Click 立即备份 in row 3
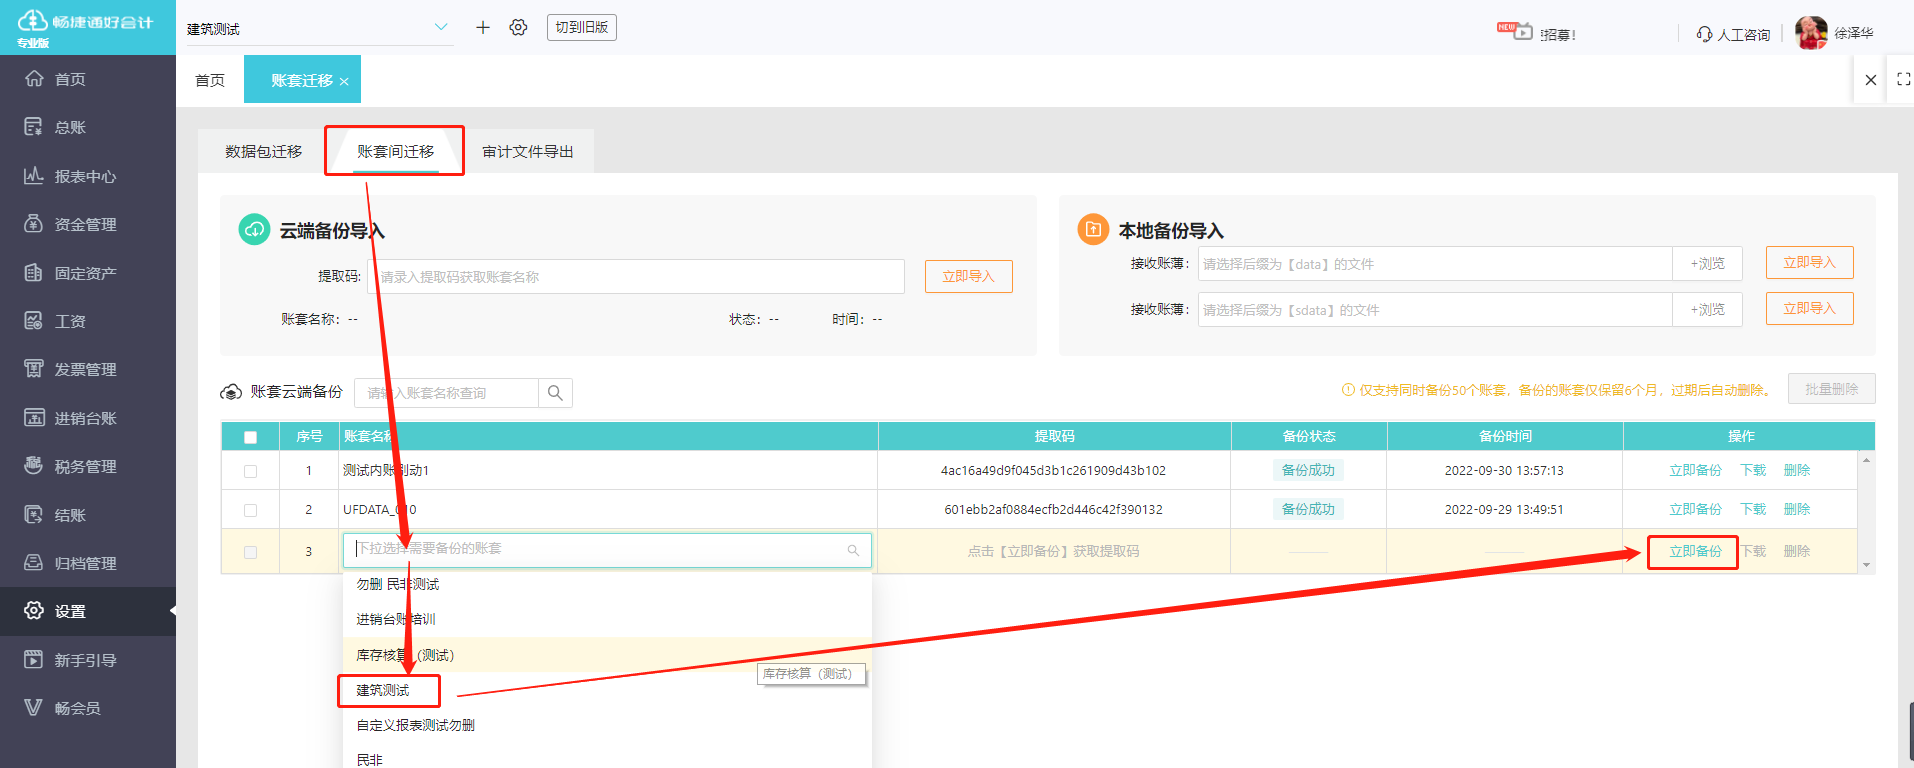 point(1695,552)
